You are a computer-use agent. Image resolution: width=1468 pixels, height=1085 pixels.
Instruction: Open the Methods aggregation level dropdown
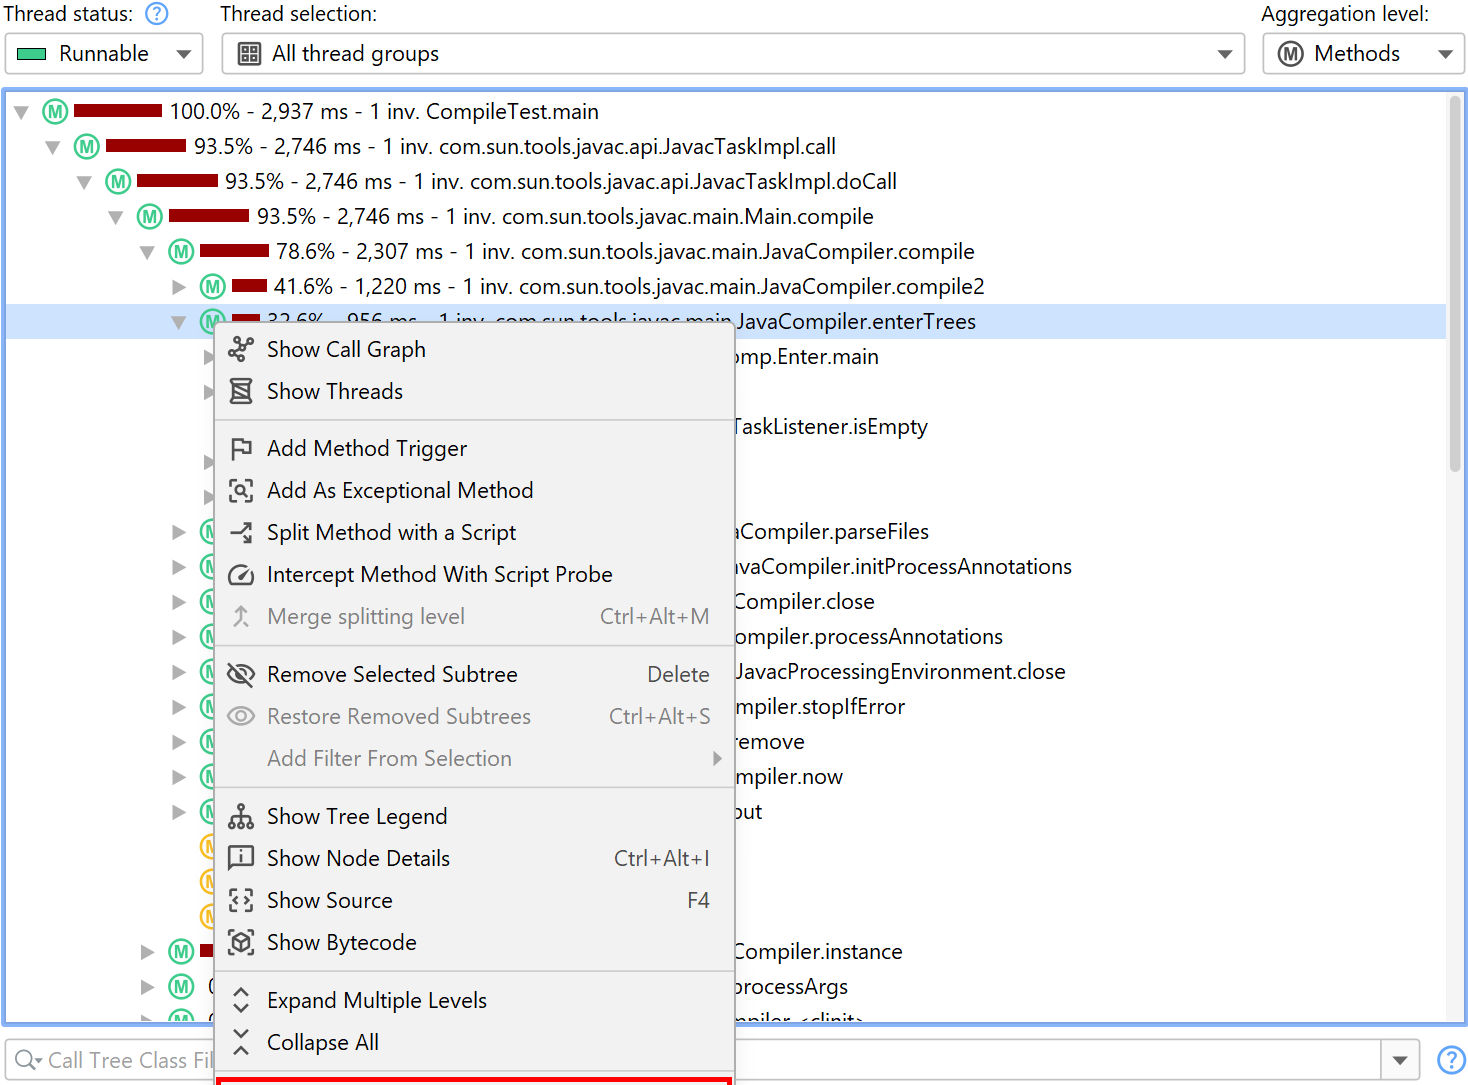(1363, 54)
